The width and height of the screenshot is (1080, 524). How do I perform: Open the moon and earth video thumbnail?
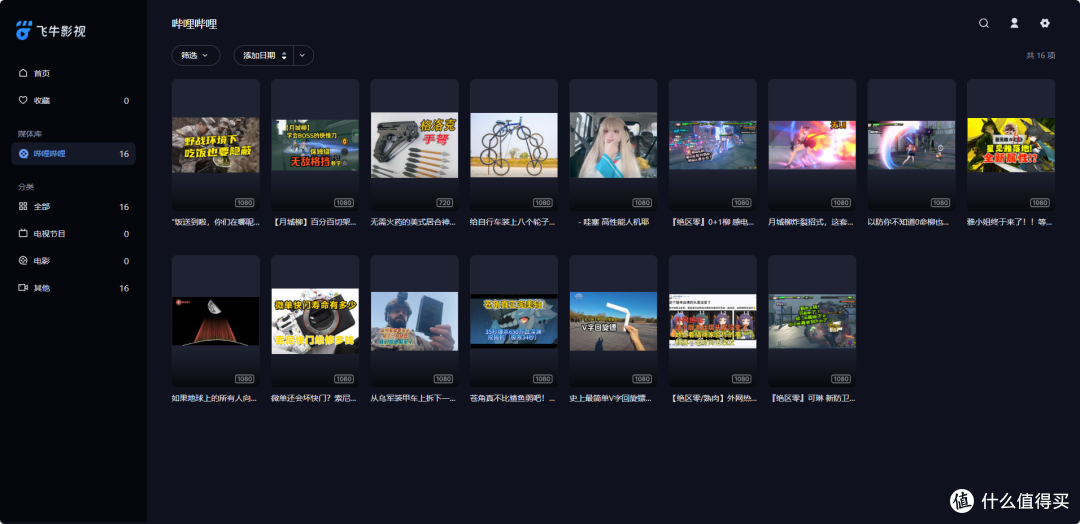coord(216,321)
